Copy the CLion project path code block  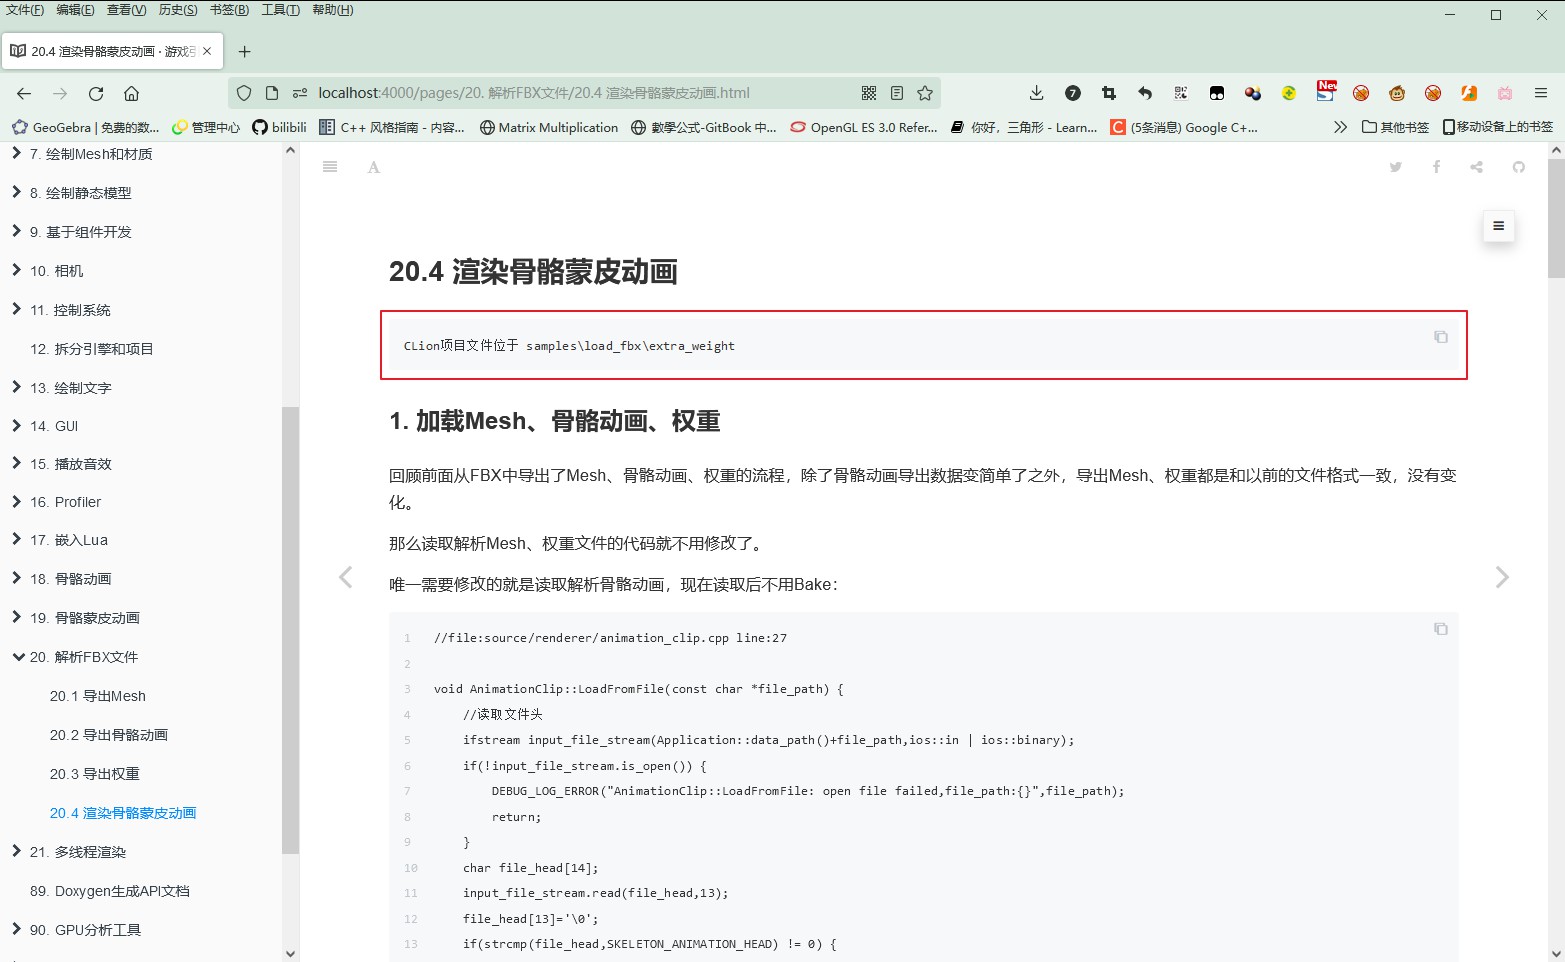pyautogui.click(x=1441, y=337)
